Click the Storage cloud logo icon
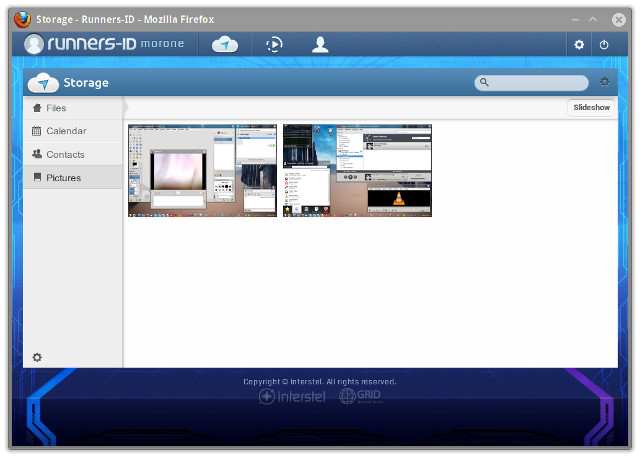 point(43,83)
